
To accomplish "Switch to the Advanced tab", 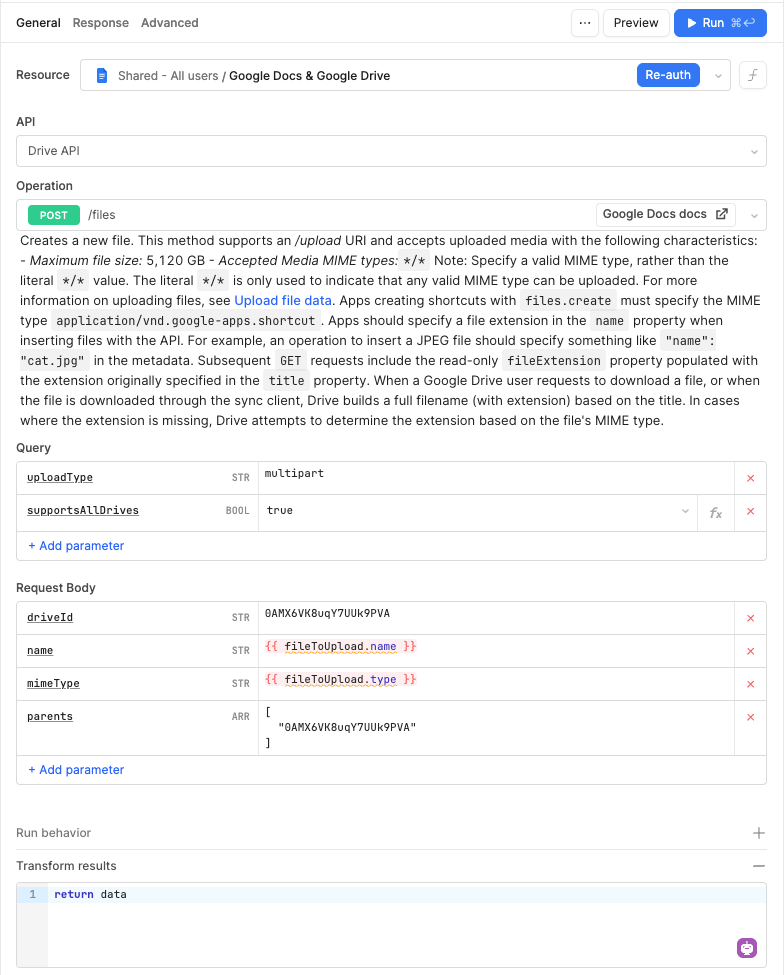I will [x=169, y=23].
